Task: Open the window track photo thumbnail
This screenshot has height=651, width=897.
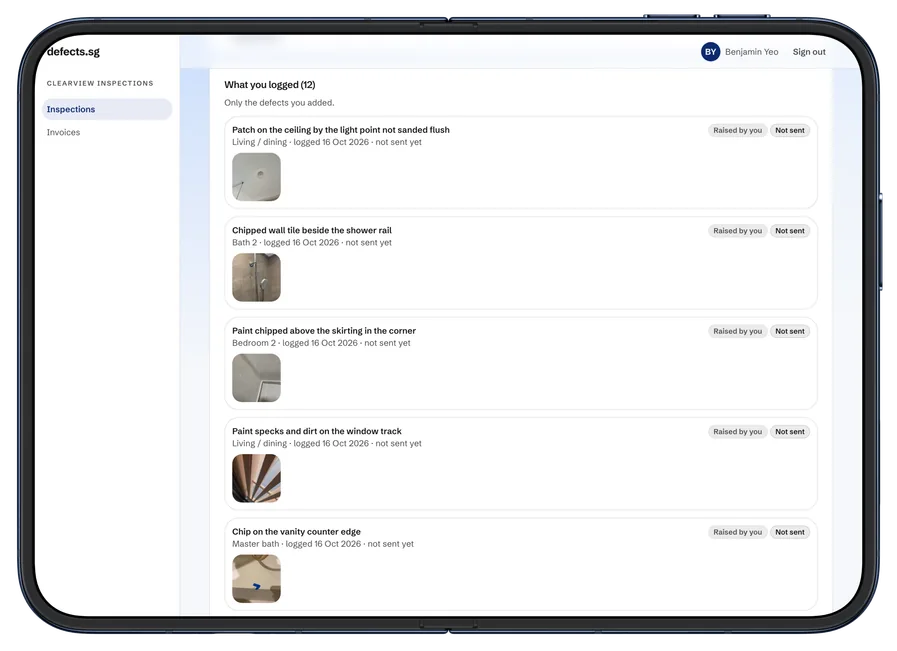Action: pos(256,478)
